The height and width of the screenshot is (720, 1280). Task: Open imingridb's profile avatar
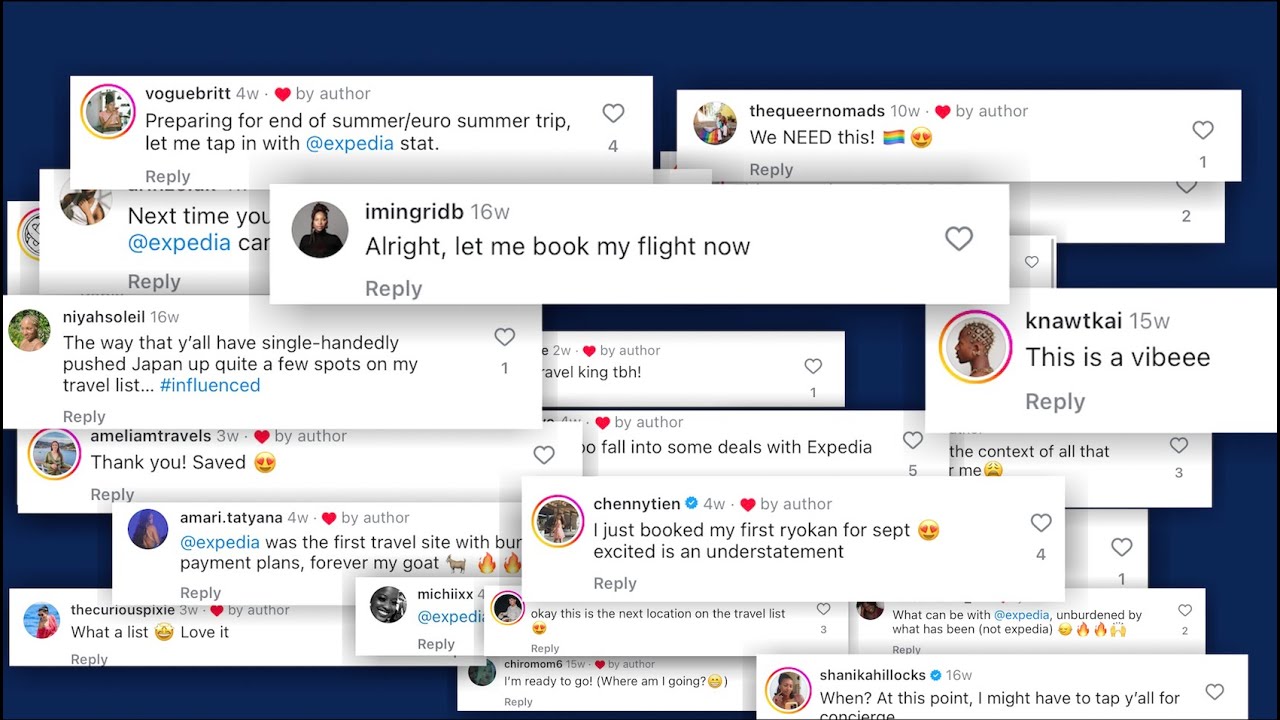coord(320,230)
